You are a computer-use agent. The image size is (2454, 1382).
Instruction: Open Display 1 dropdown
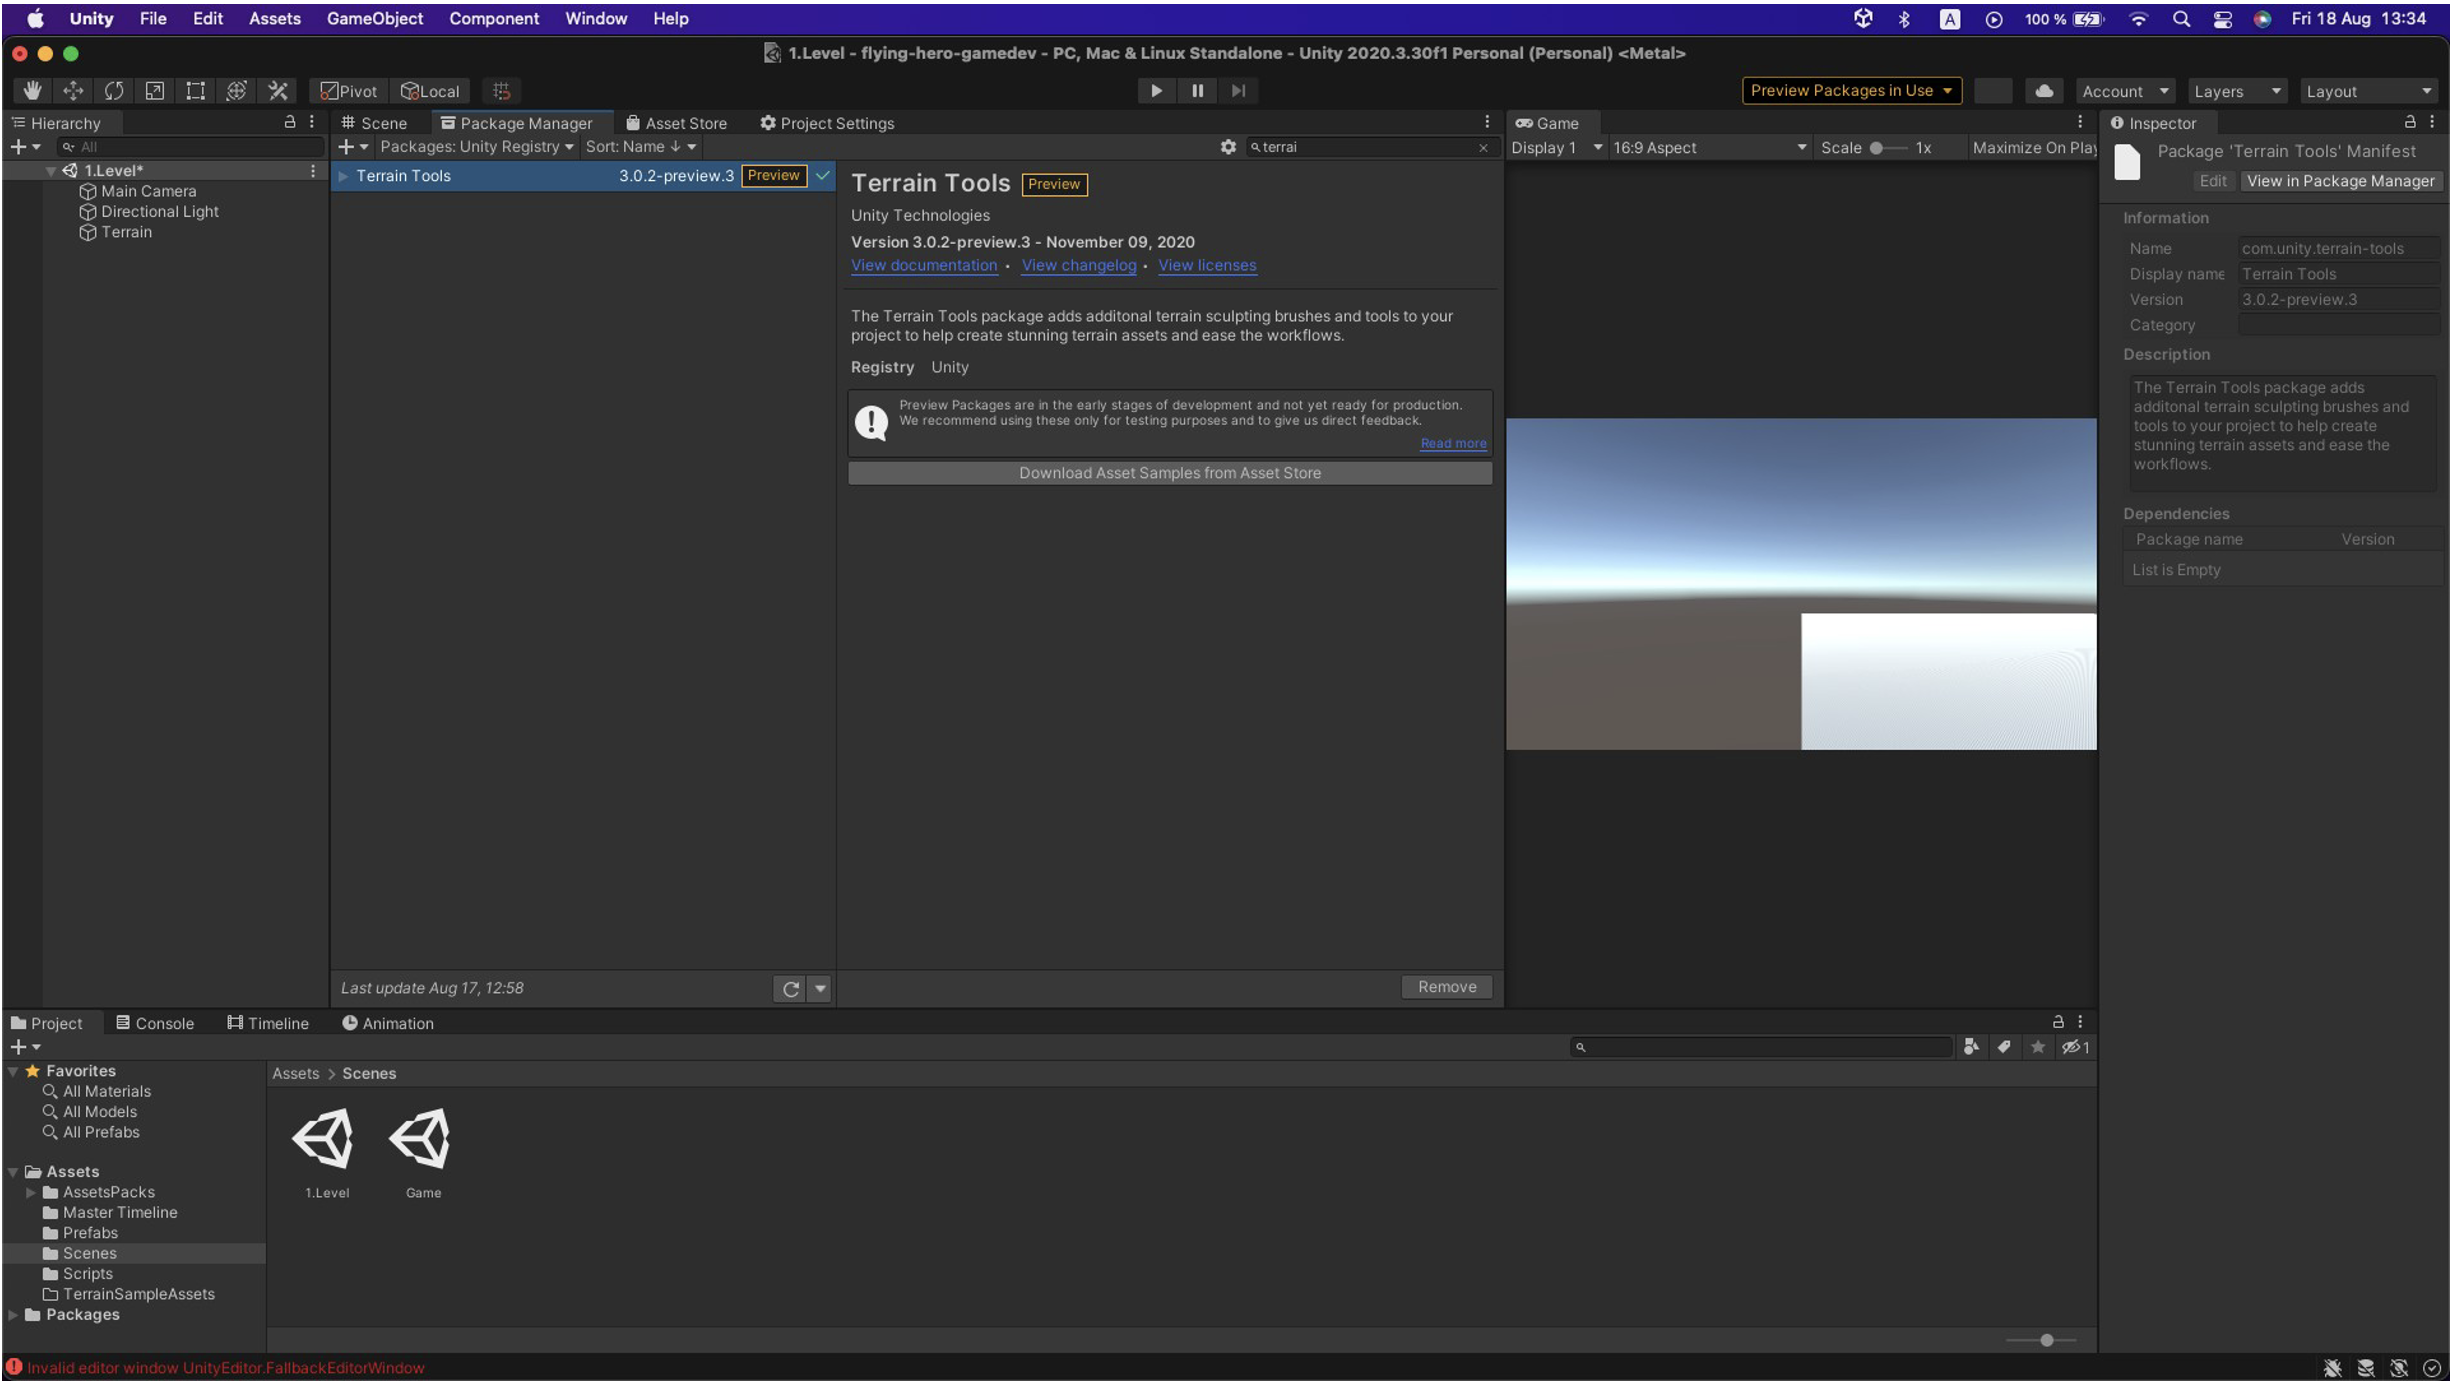coord(1556,148)
